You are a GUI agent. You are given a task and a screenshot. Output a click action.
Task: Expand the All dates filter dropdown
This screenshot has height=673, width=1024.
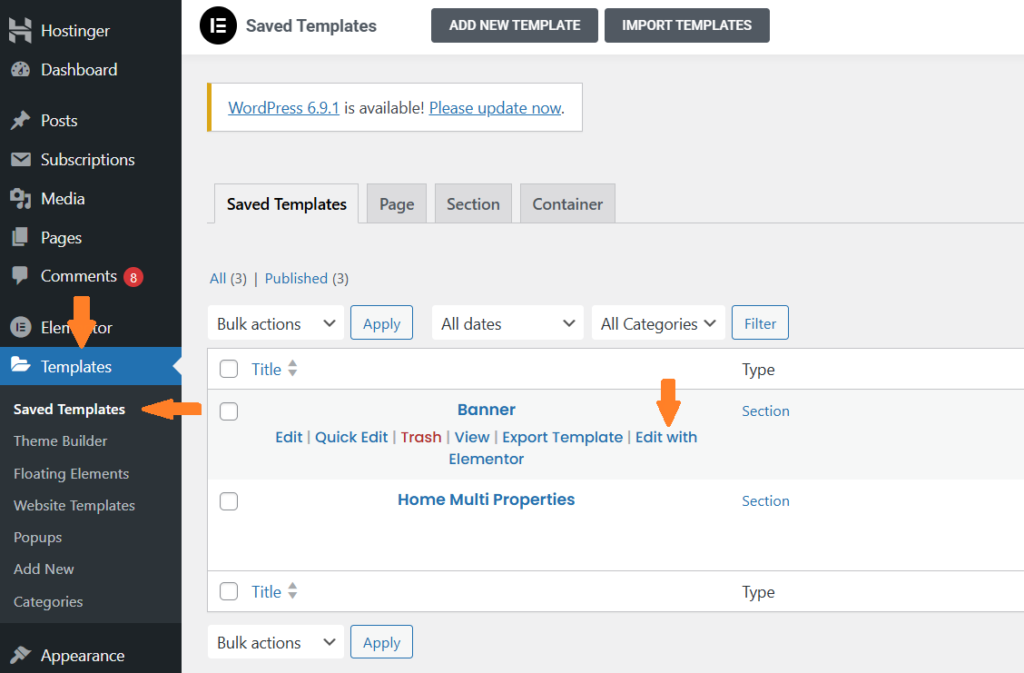click(x=507, y=324)
